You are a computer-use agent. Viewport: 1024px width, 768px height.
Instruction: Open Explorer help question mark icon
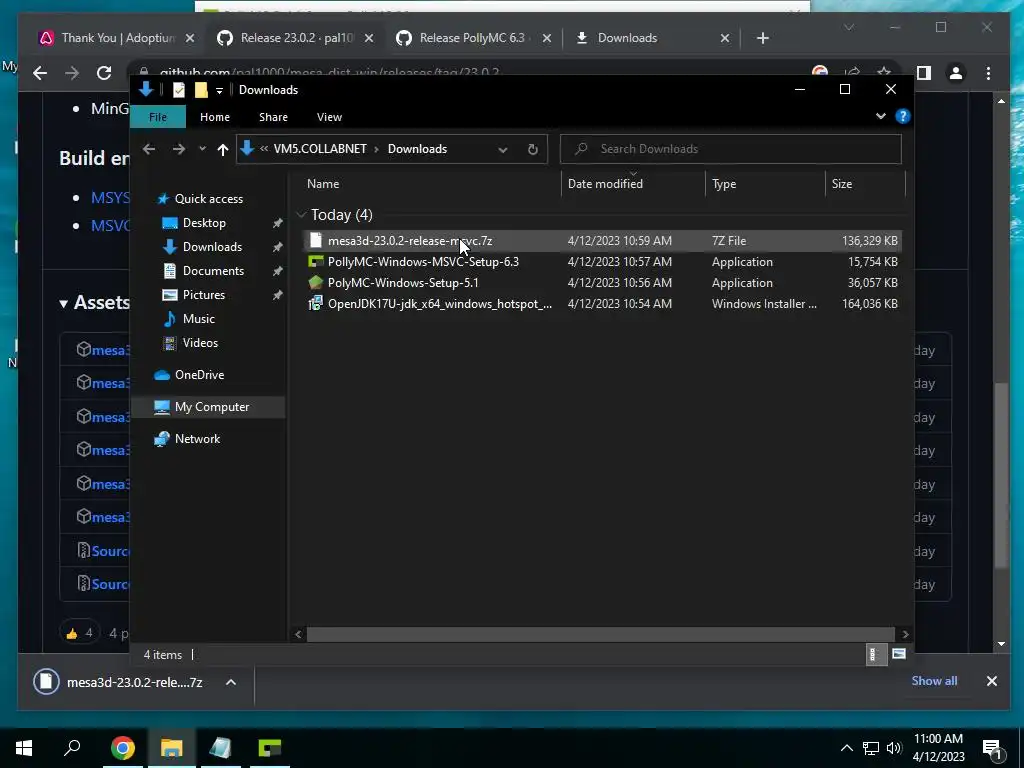click(903, 116)
